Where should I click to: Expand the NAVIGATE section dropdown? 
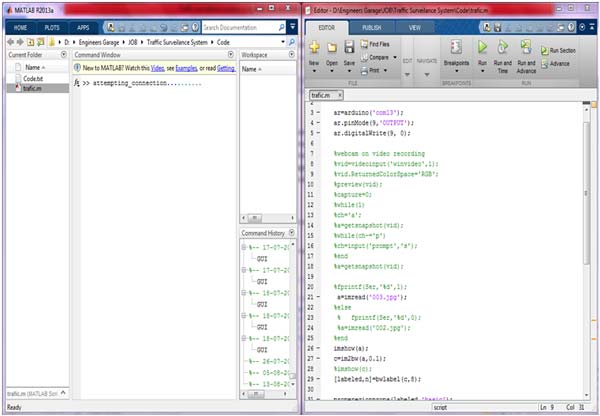pyautogui.click(x=427, y=74)
